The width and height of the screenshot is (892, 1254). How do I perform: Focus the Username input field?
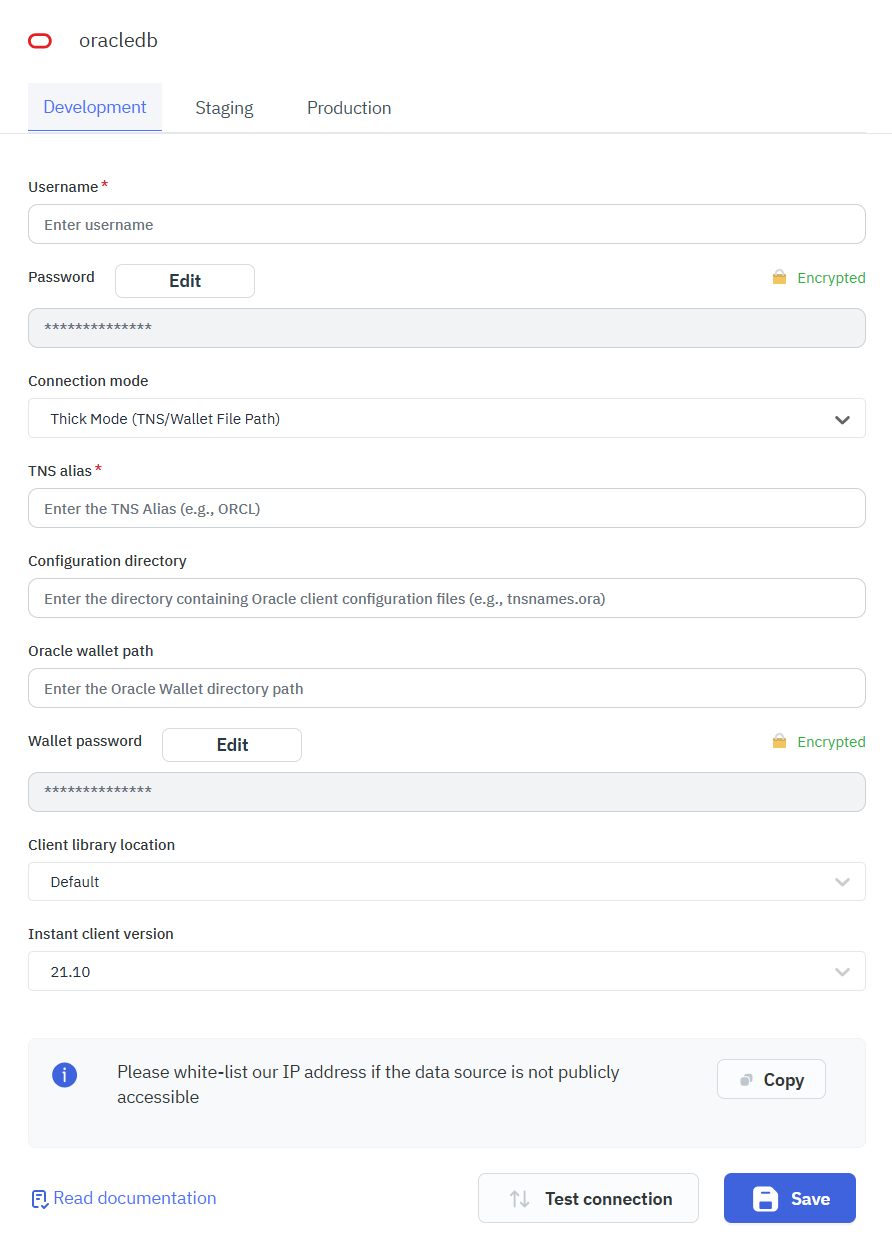pos(447,224)
